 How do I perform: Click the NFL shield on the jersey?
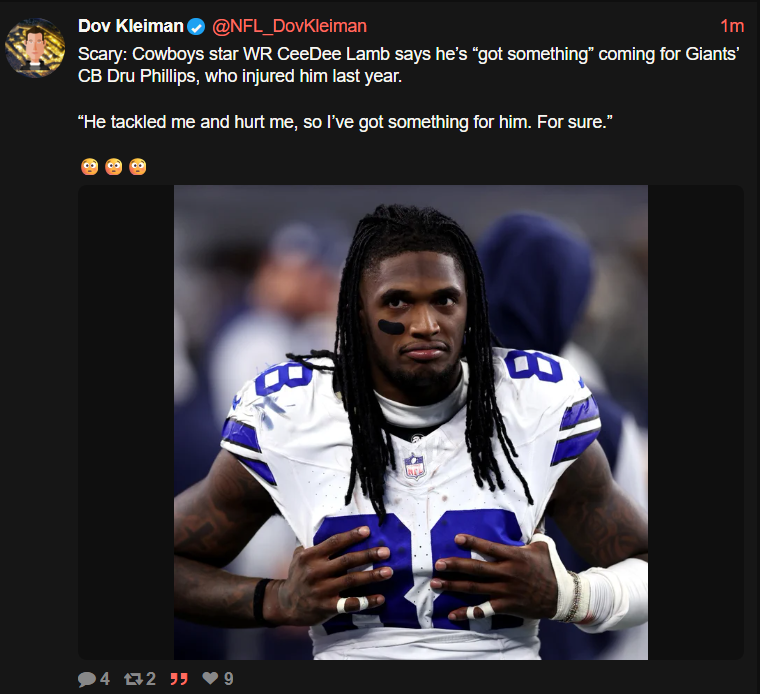click(414, 467)
